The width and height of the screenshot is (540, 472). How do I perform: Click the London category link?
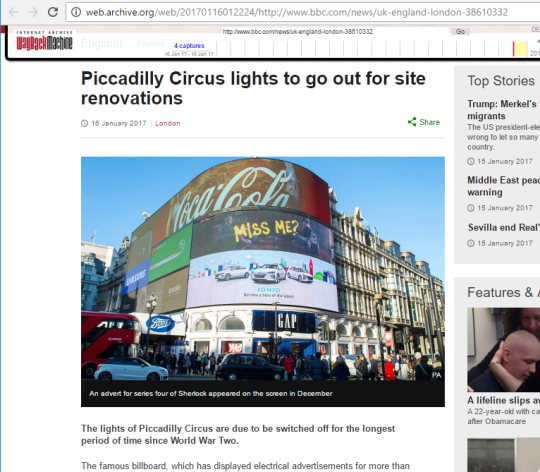(167, 123)
